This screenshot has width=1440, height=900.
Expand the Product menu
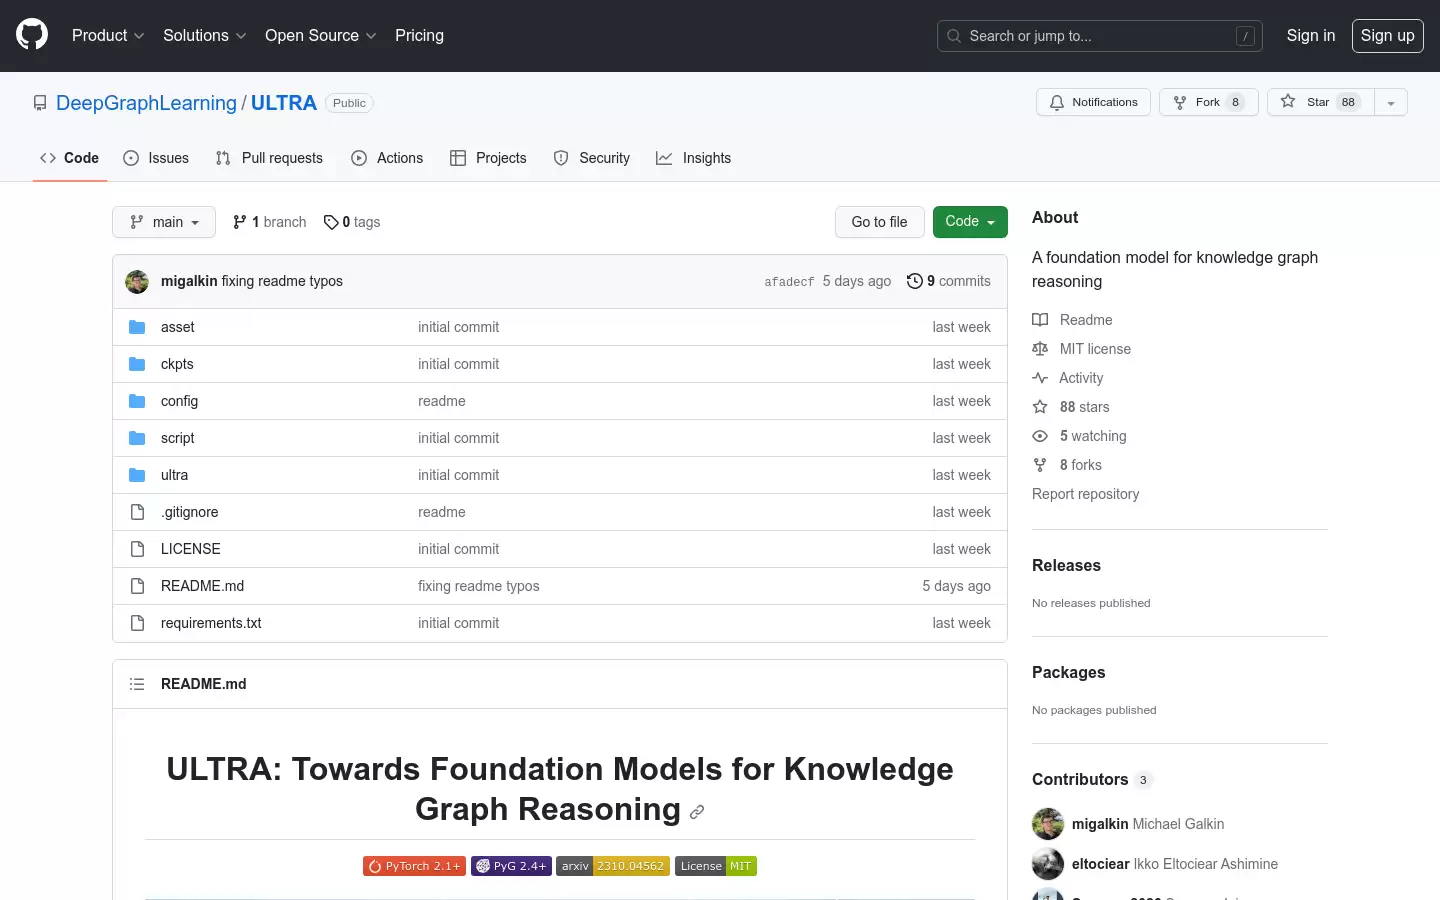108,35
